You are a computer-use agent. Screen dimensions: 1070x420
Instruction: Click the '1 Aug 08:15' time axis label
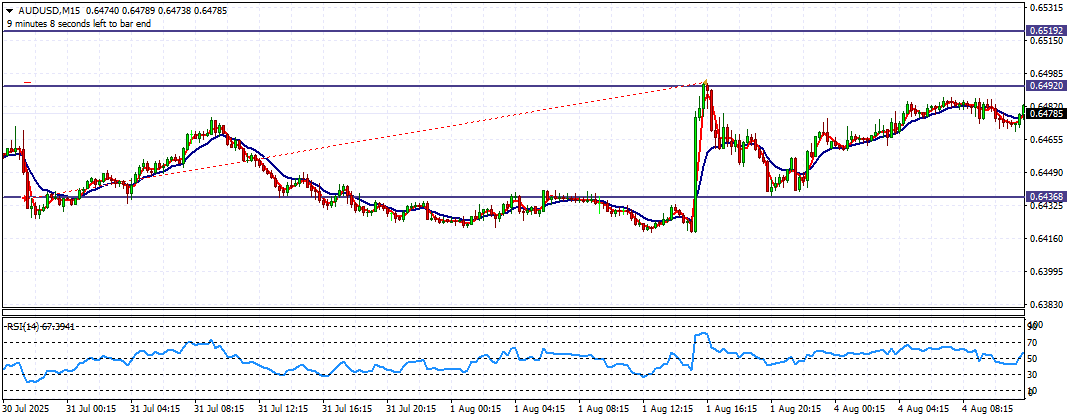click(604, 410)
